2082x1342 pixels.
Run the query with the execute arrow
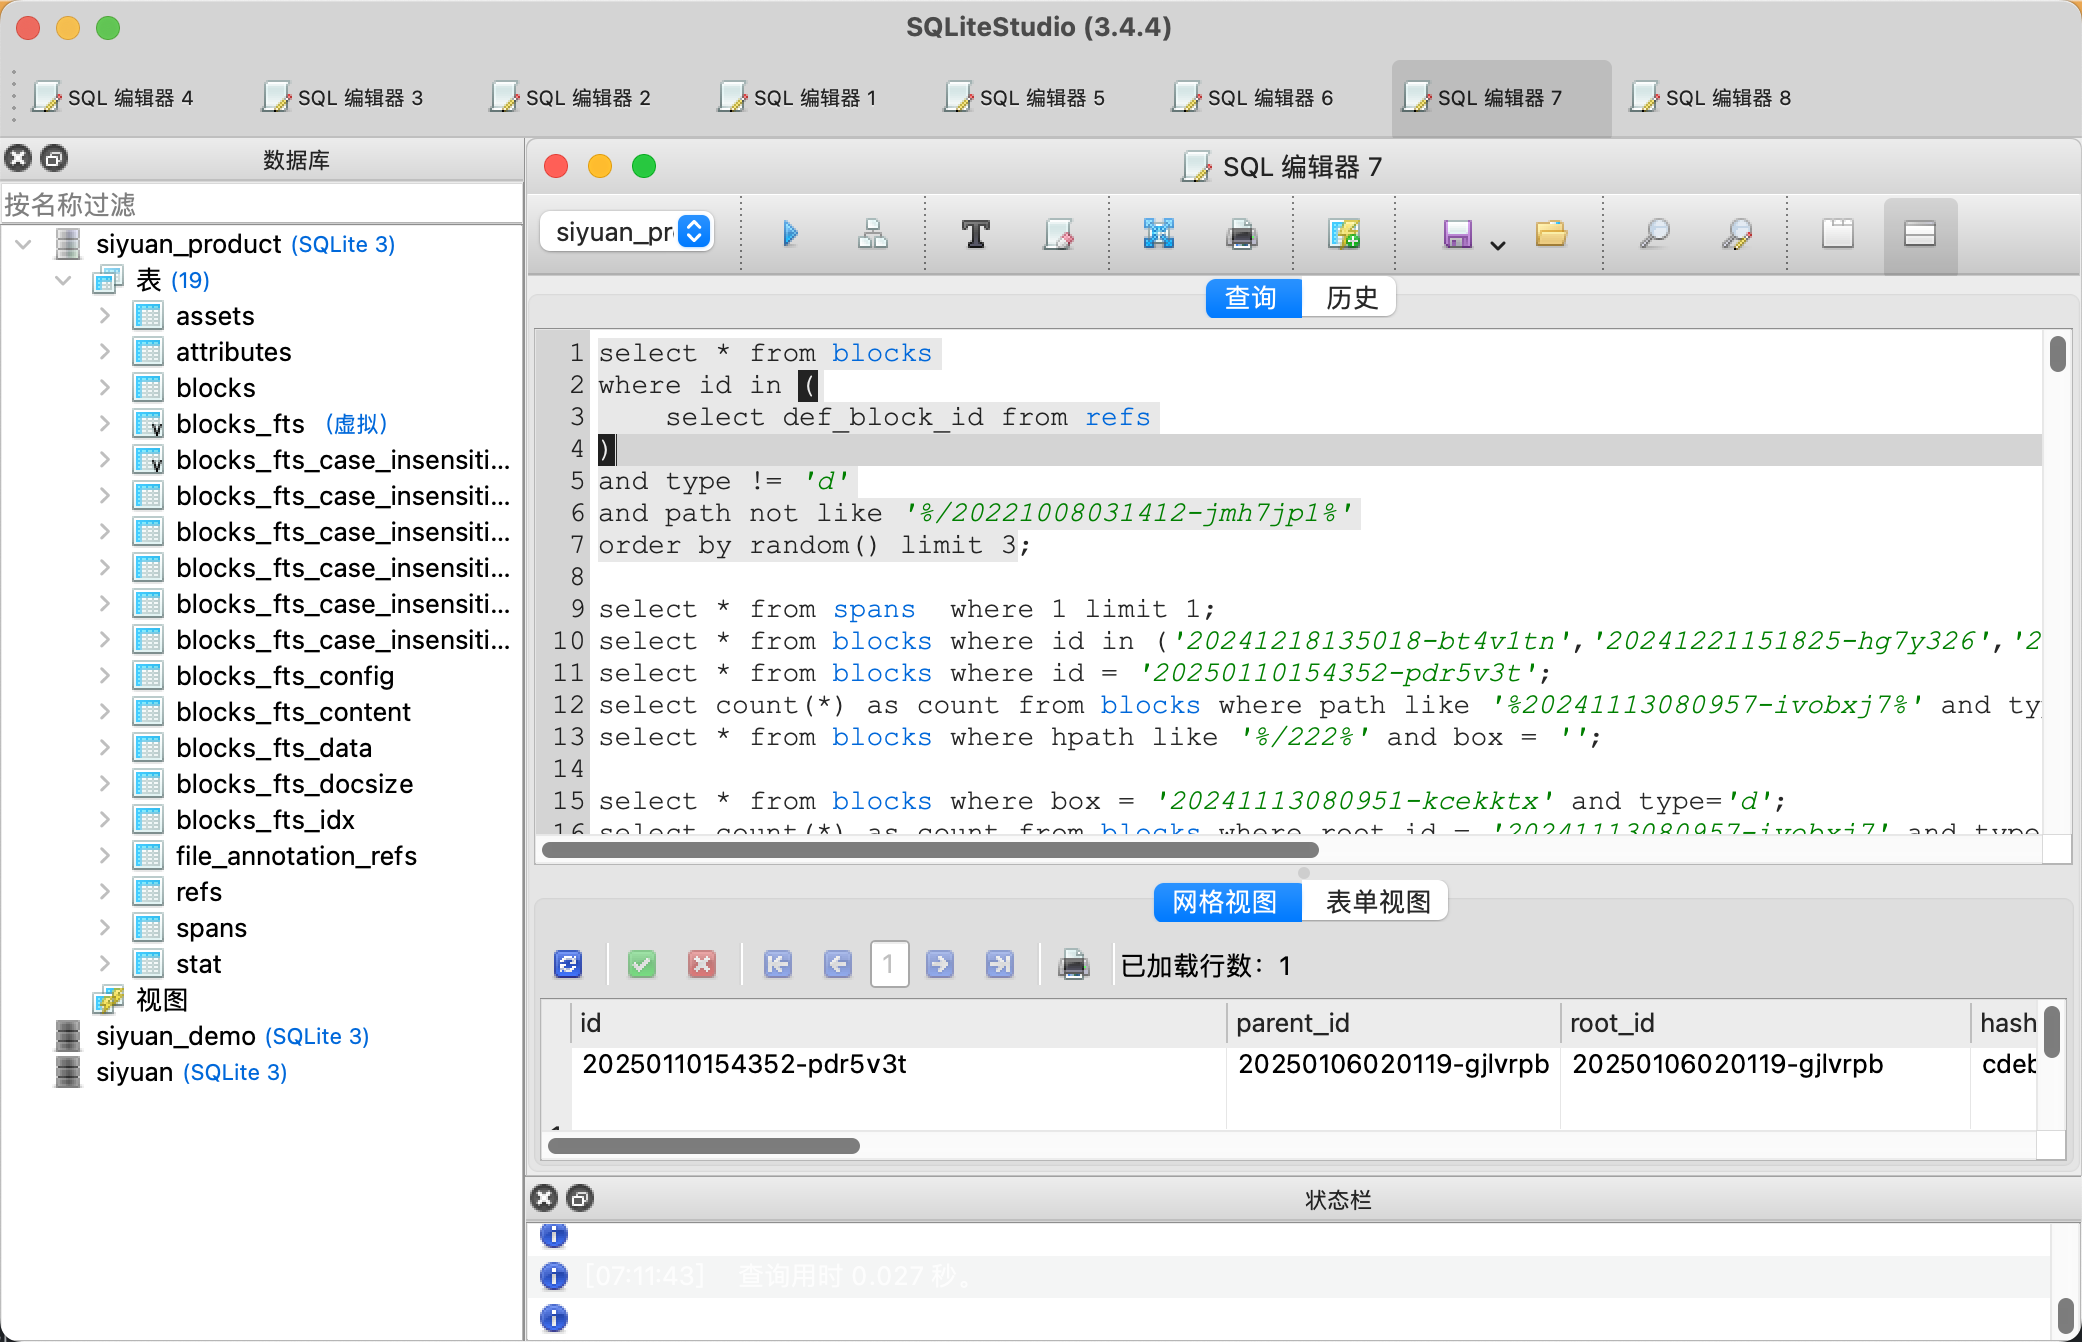790,234
